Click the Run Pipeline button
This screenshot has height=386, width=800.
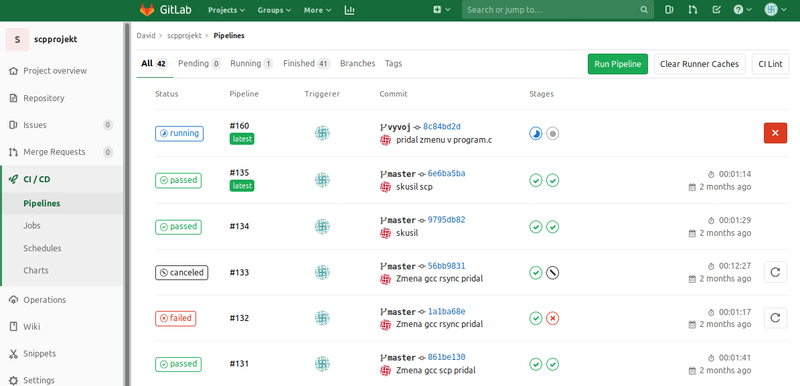pos(618,64)
